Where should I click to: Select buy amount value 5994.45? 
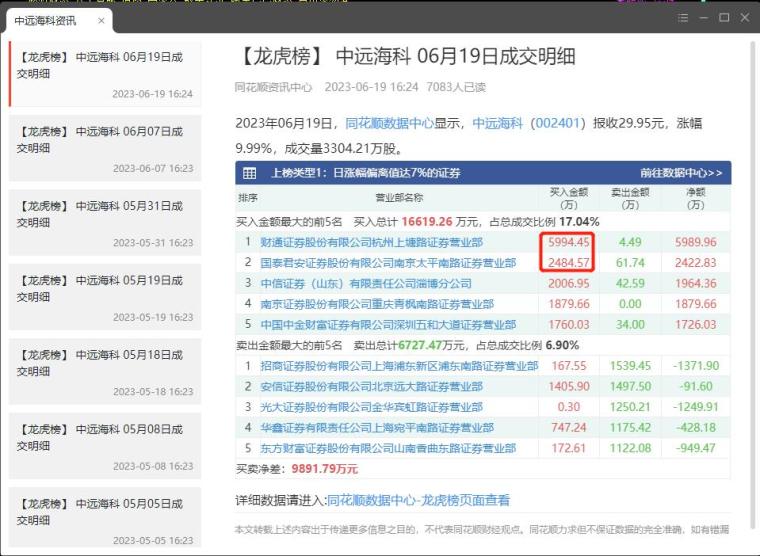pos(569,242)
